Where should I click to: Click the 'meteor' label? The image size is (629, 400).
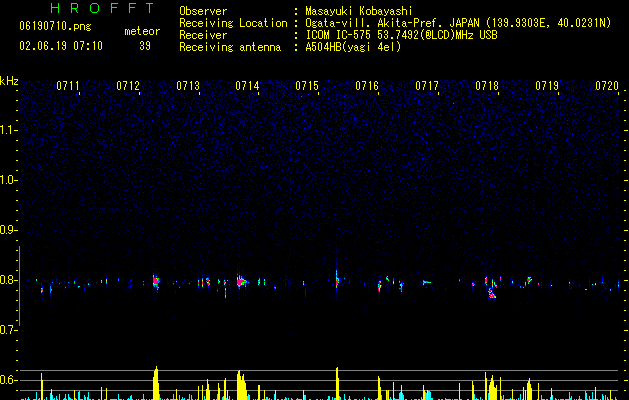pos(142,31)
